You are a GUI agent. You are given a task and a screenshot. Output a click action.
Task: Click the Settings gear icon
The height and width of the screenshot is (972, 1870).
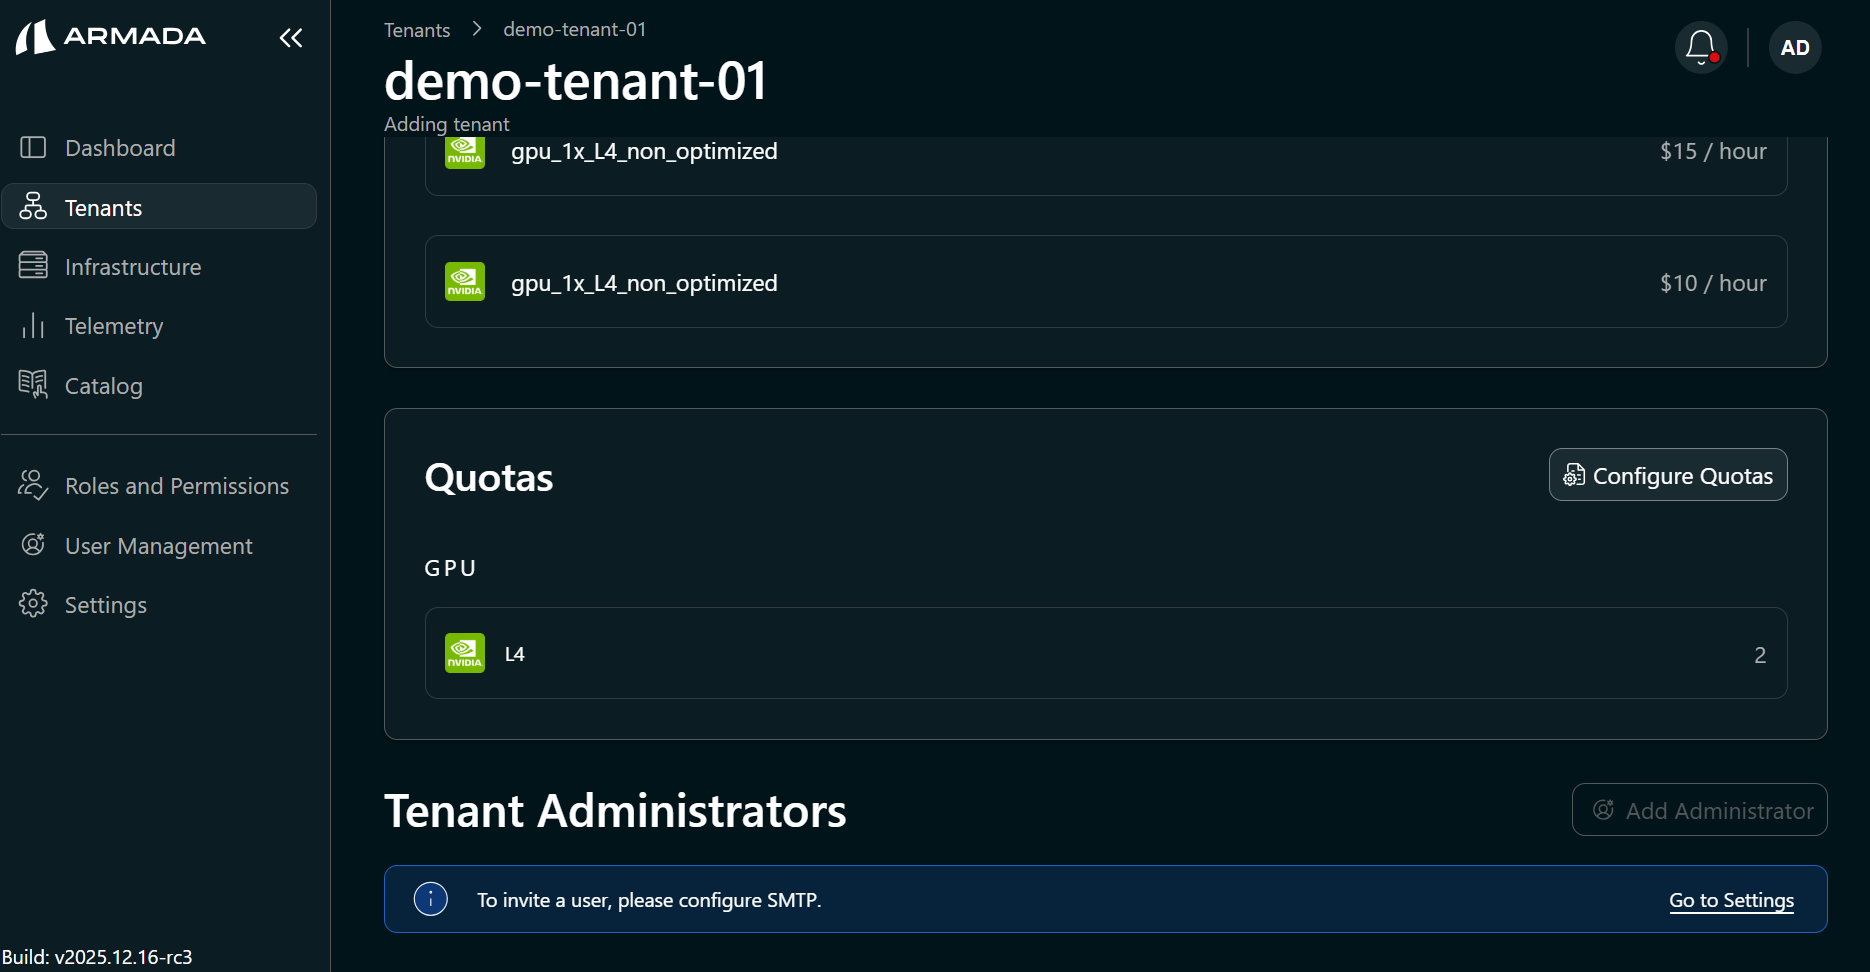click(x=33, y=604)
